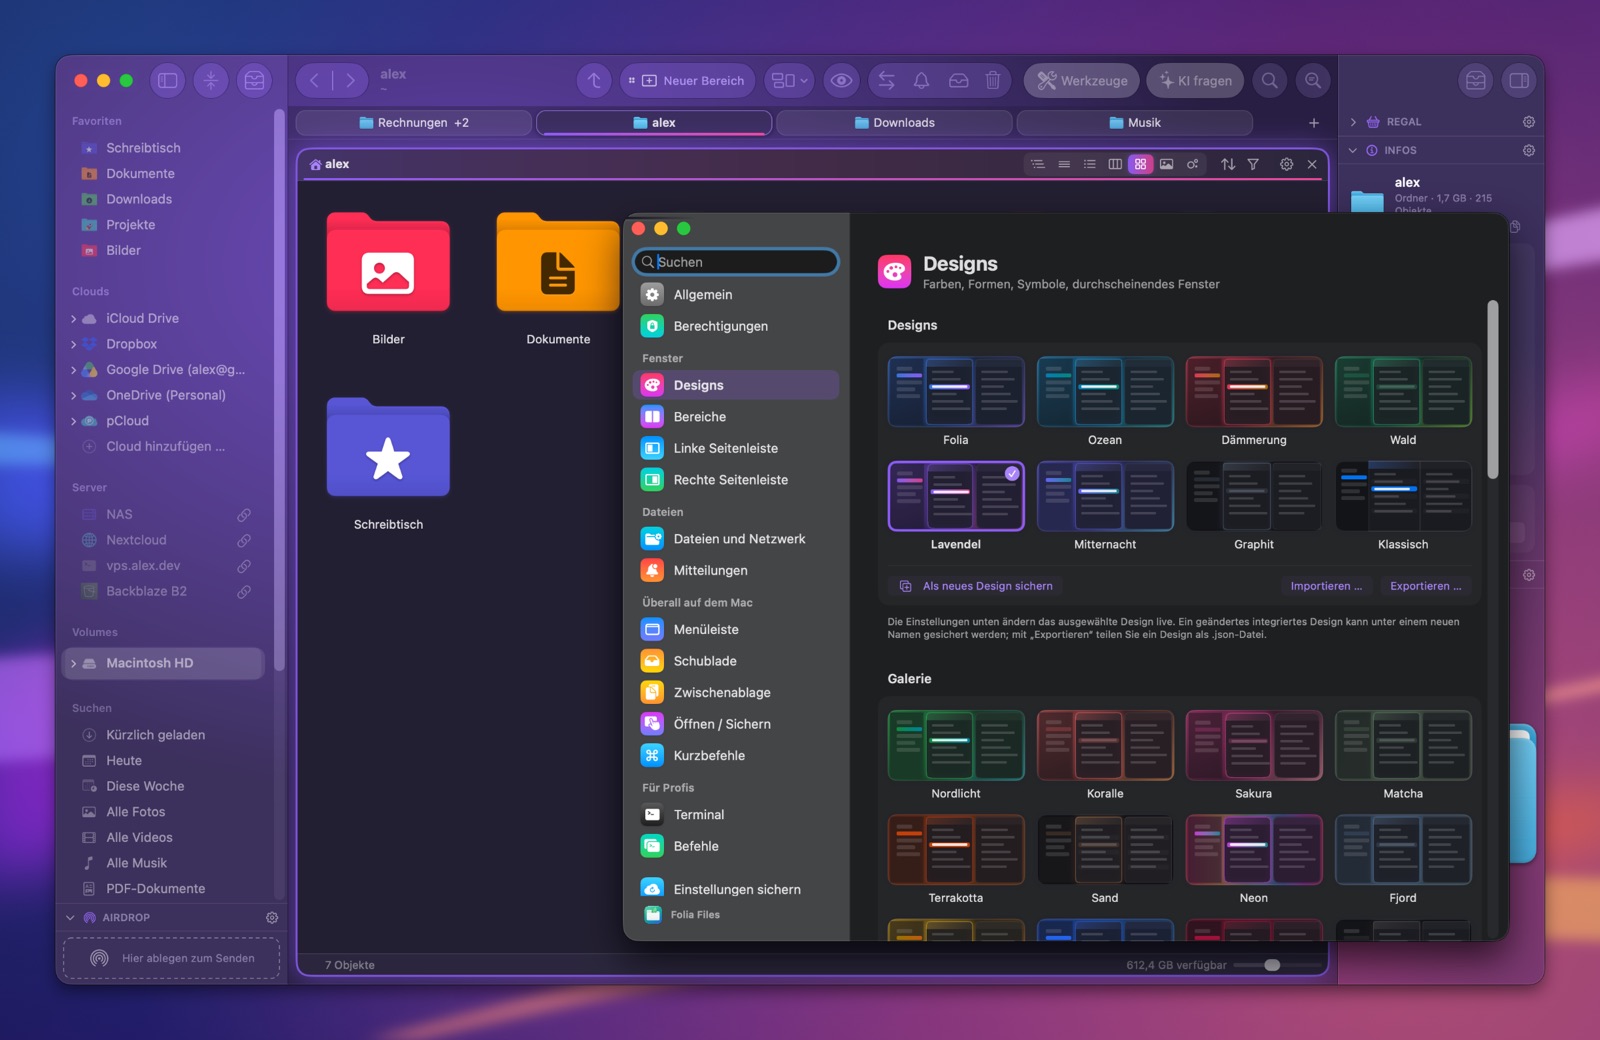Viewport: 1600px width, 1040px height.
Task: Collapse the AIRDROP section
Action: (70, 917)
